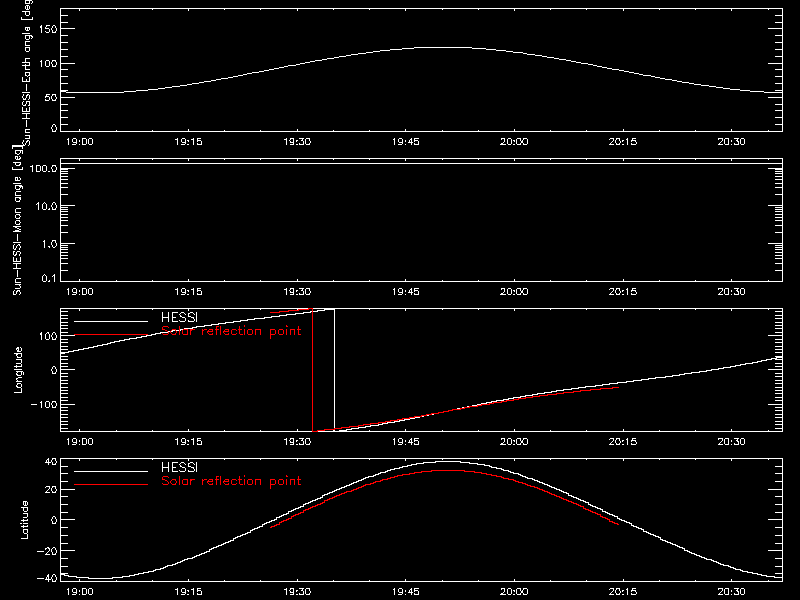
Task: Click the -40 tick in Latitude panel
Action: click(47, 578)
